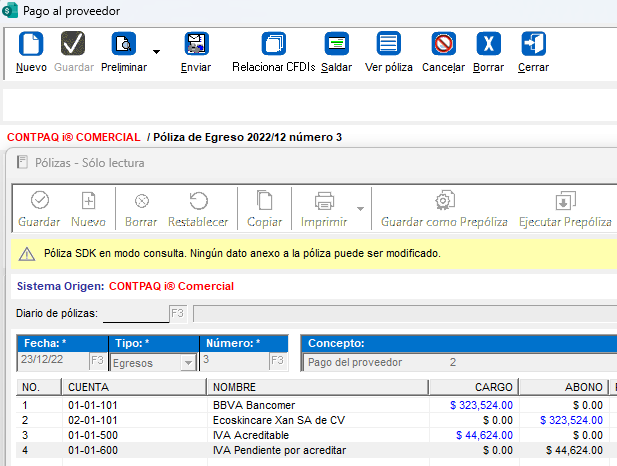Click Copiar in the póliza toolbar
Screen dimensions: 617x466
pyautogui.click(x=264, y=209)
